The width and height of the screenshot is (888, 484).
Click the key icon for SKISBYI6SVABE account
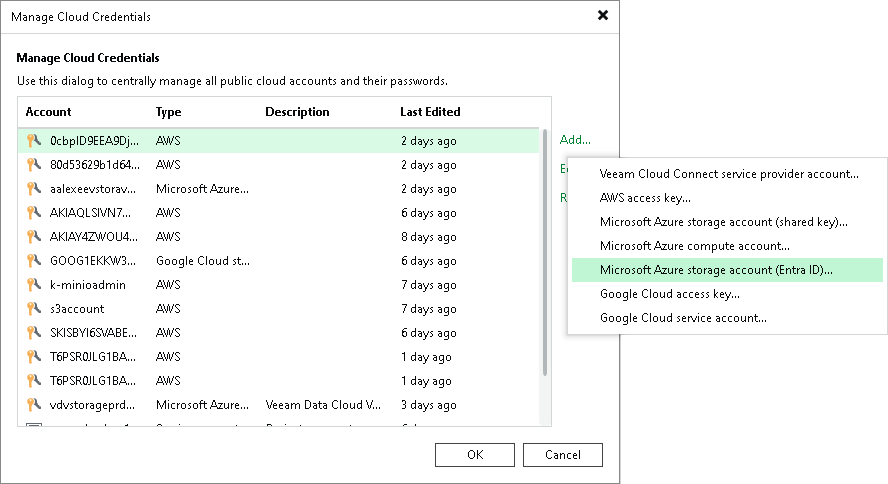click(34, 333)
